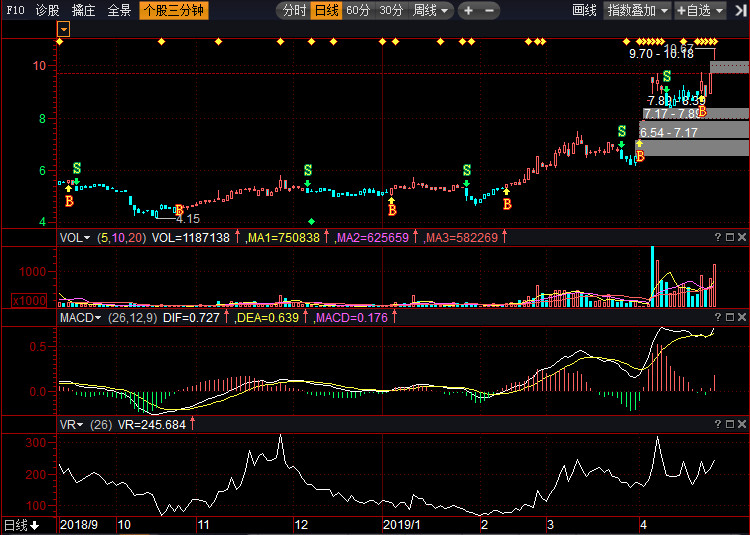Image resolution: width=750 pixels, height=535 pixels.
Task: Open +自选 add to watchlist dropdown
Action: [x=700, y=10]
